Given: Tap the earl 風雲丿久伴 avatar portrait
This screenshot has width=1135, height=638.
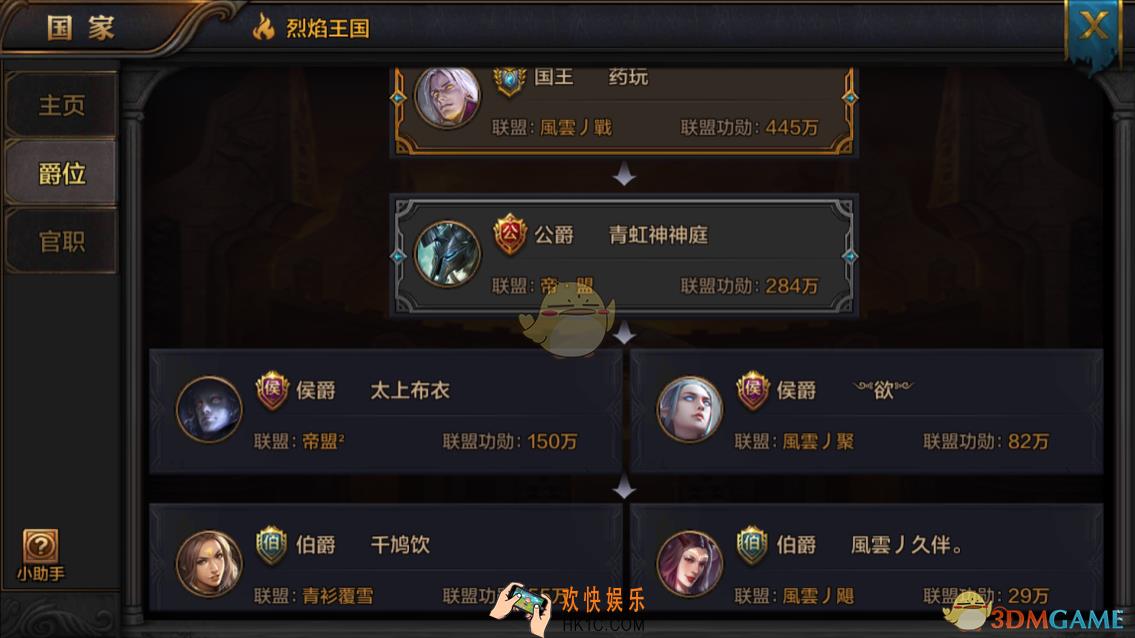Looking at the screenshot, I should click(x=689, y=564).
